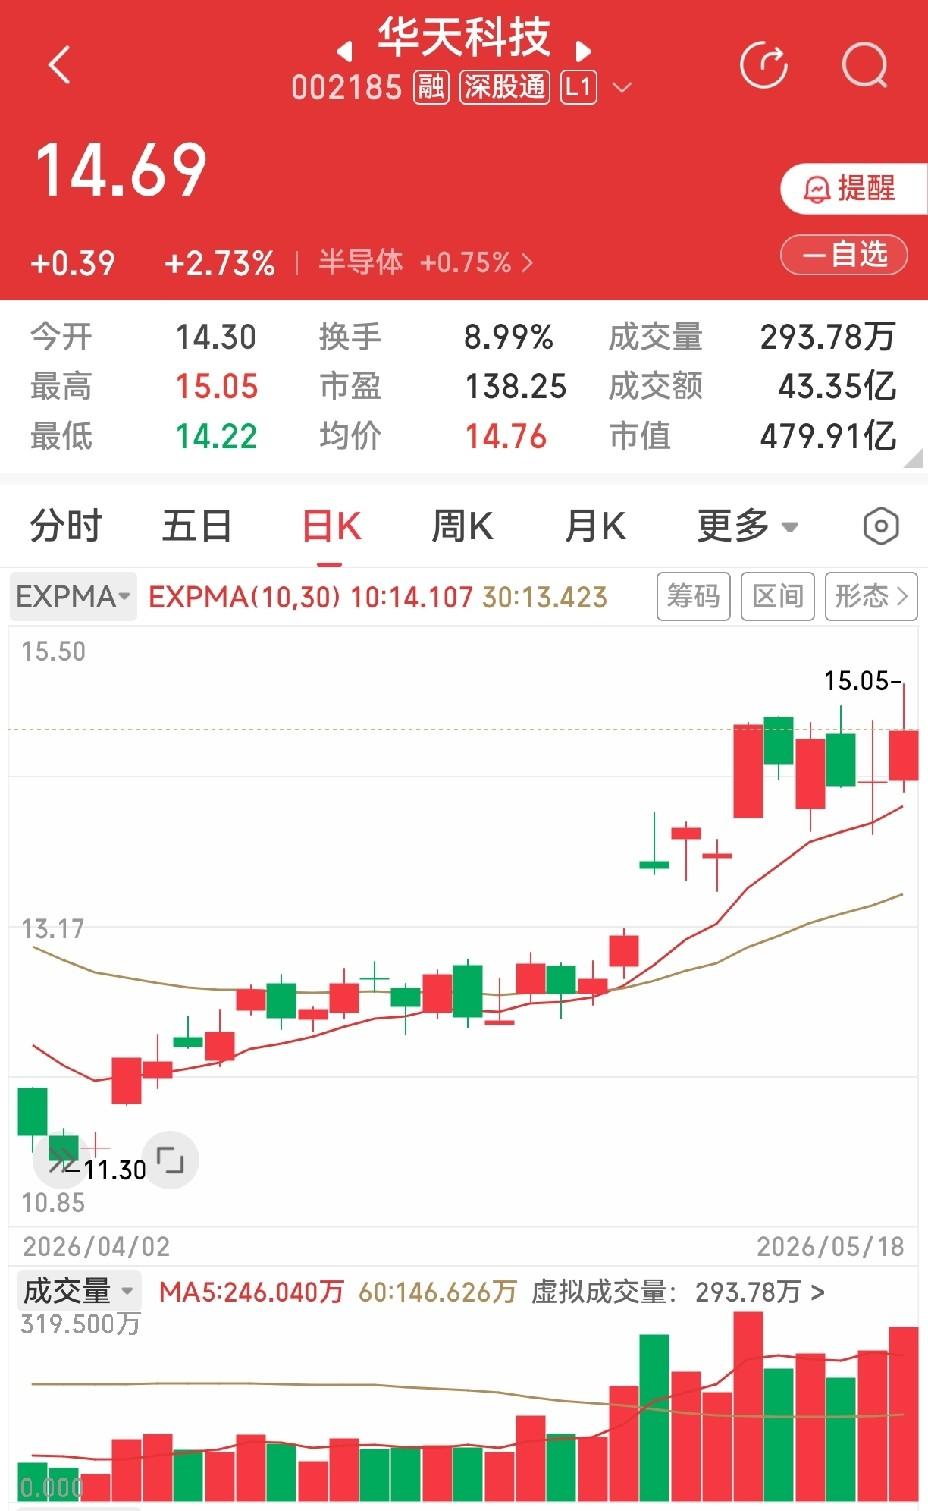The image size is (928, 1511).
Task: Remove from watchlist via 自选 button
Action: 844,254
